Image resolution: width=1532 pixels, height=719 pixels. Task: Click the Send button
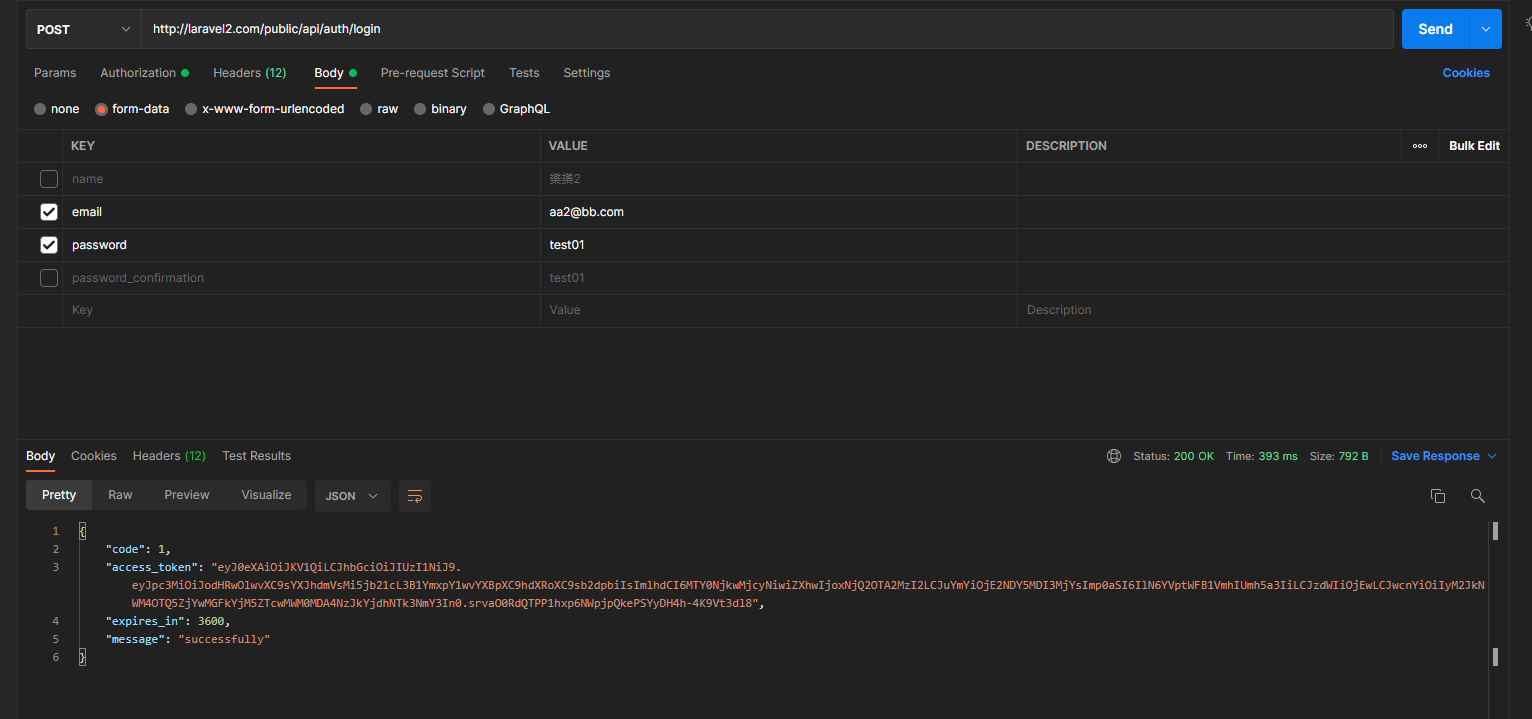pos(1434,29)
